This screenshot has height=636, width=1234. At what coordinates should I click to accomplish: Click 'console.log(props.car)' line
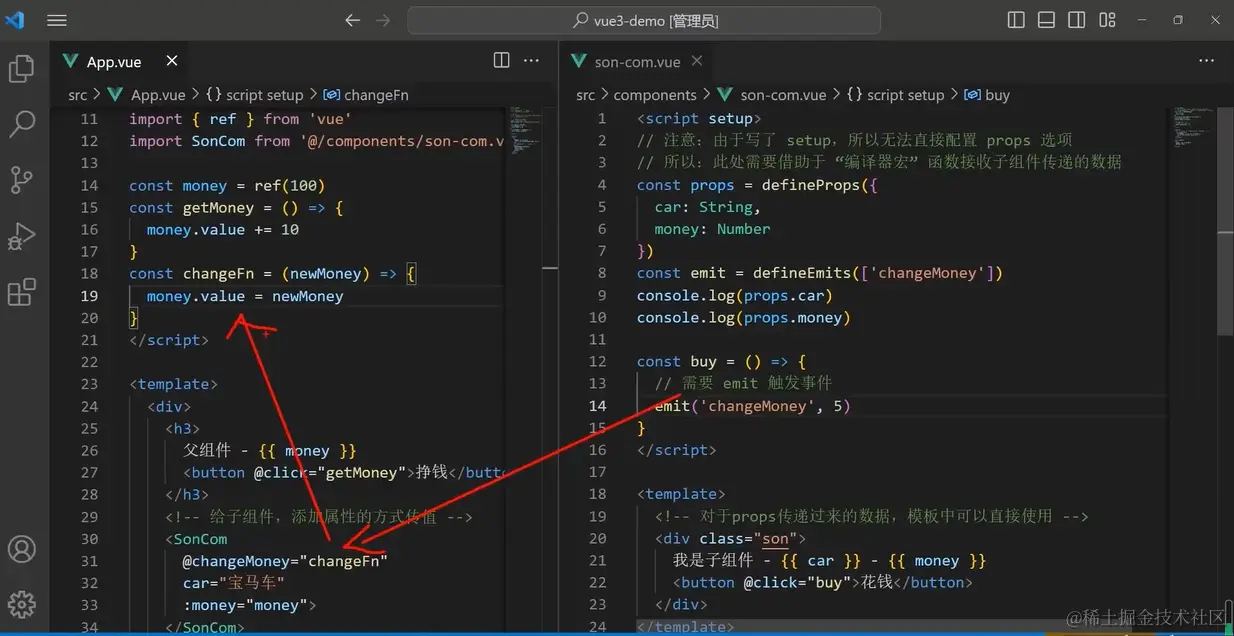pos(734,295)
